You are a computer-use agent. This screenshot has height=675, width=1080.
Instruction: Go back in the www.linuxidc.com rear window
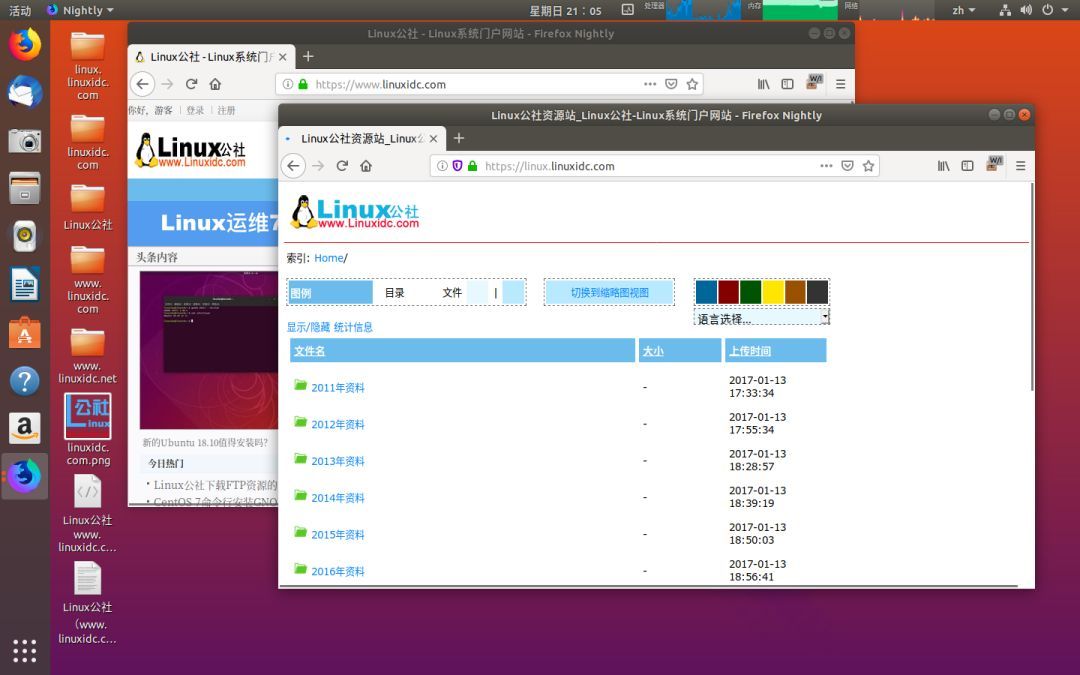(143, 84)
